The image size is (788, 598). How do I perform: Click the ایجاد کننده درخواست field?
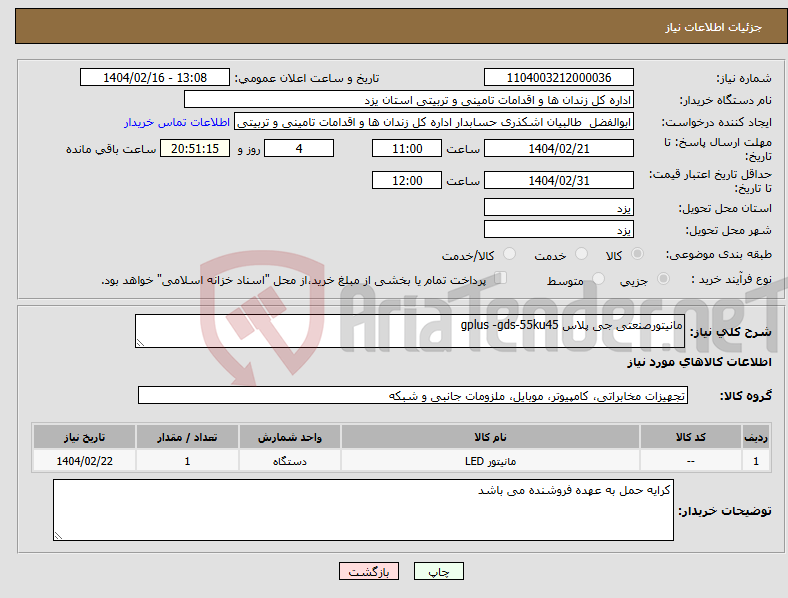(434, 122)
